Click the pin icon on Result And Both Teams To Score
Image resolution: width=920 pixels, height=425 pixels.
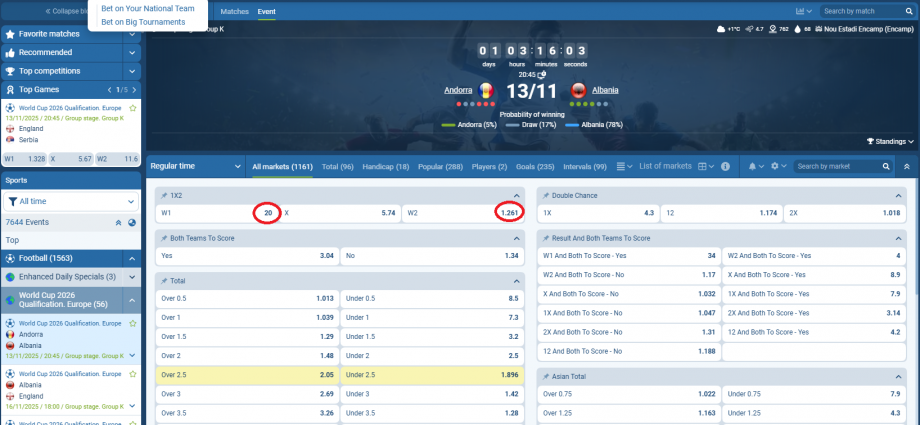[546, 238]
